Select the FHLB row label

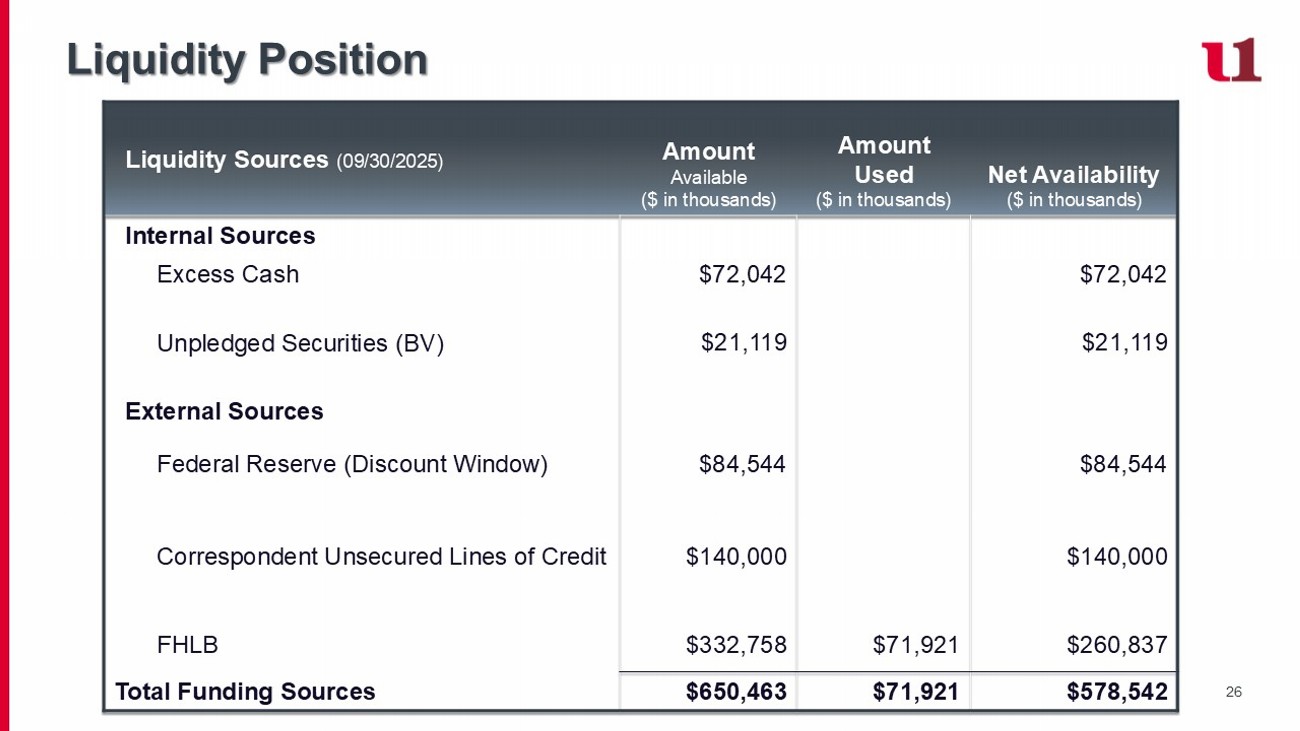pyautogui.click(x=188, y=645)
